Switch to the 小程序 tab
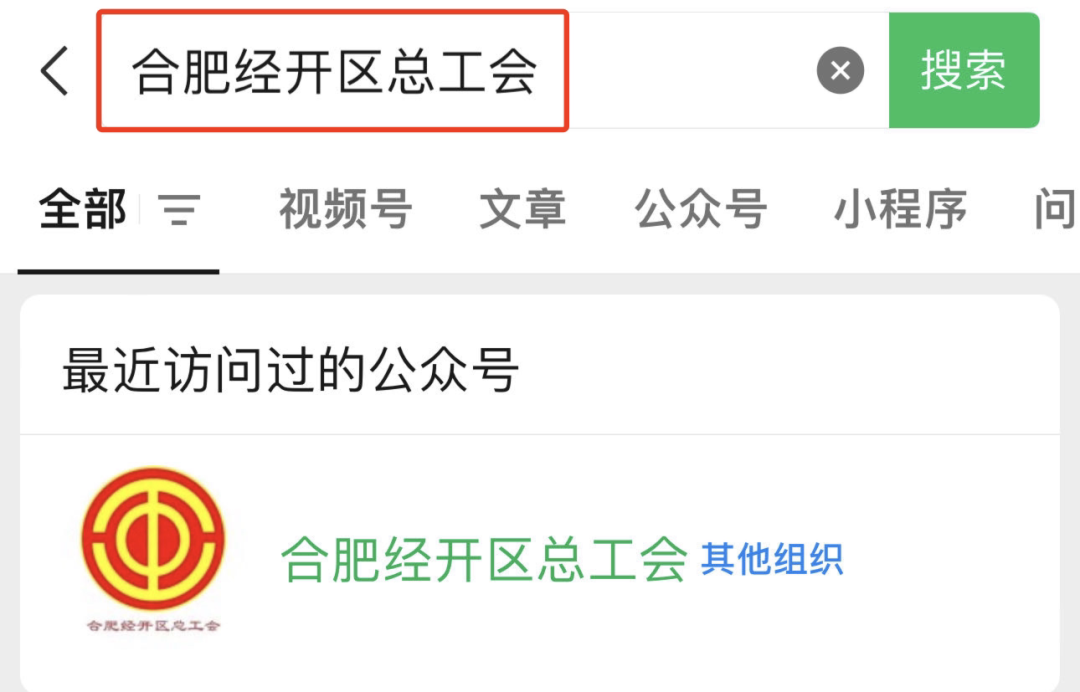The width and height of the screenshot is (1080, 692). point(900,209)
